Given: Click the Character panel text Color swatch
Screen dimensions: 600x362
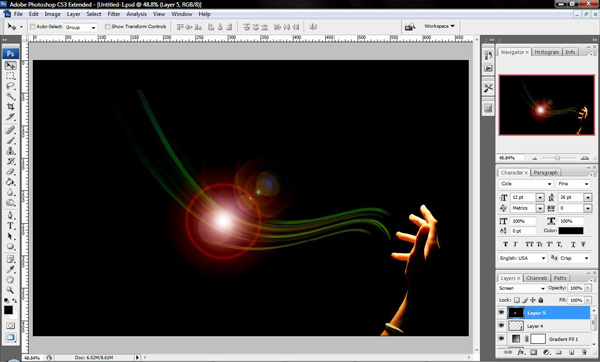Looking at the screenshot, I should (571, 231).
